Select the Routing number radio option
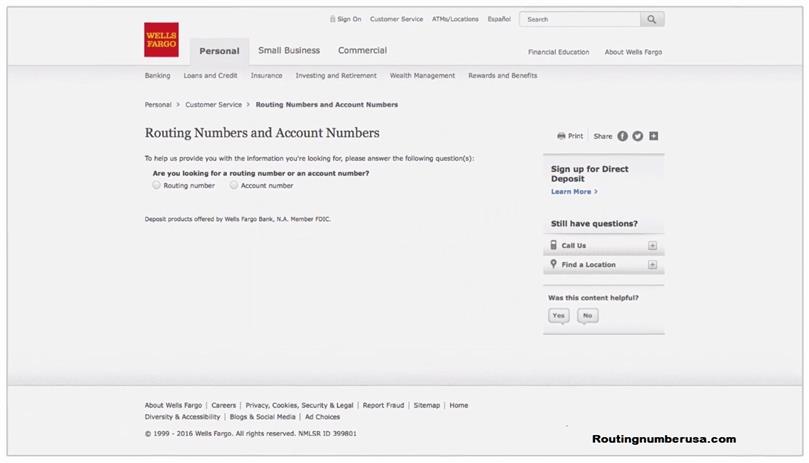The width and height of the screenshot is (809, 463). [156, 185]
